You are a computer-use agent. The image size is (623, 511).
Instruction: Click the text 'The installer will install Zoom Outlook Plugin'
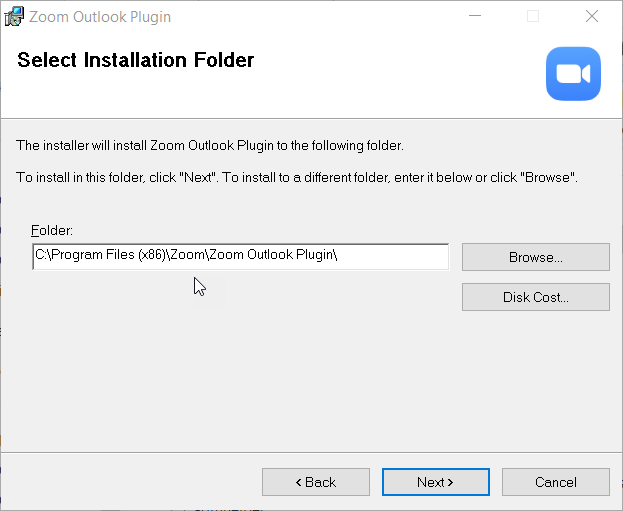coord(145,146)
